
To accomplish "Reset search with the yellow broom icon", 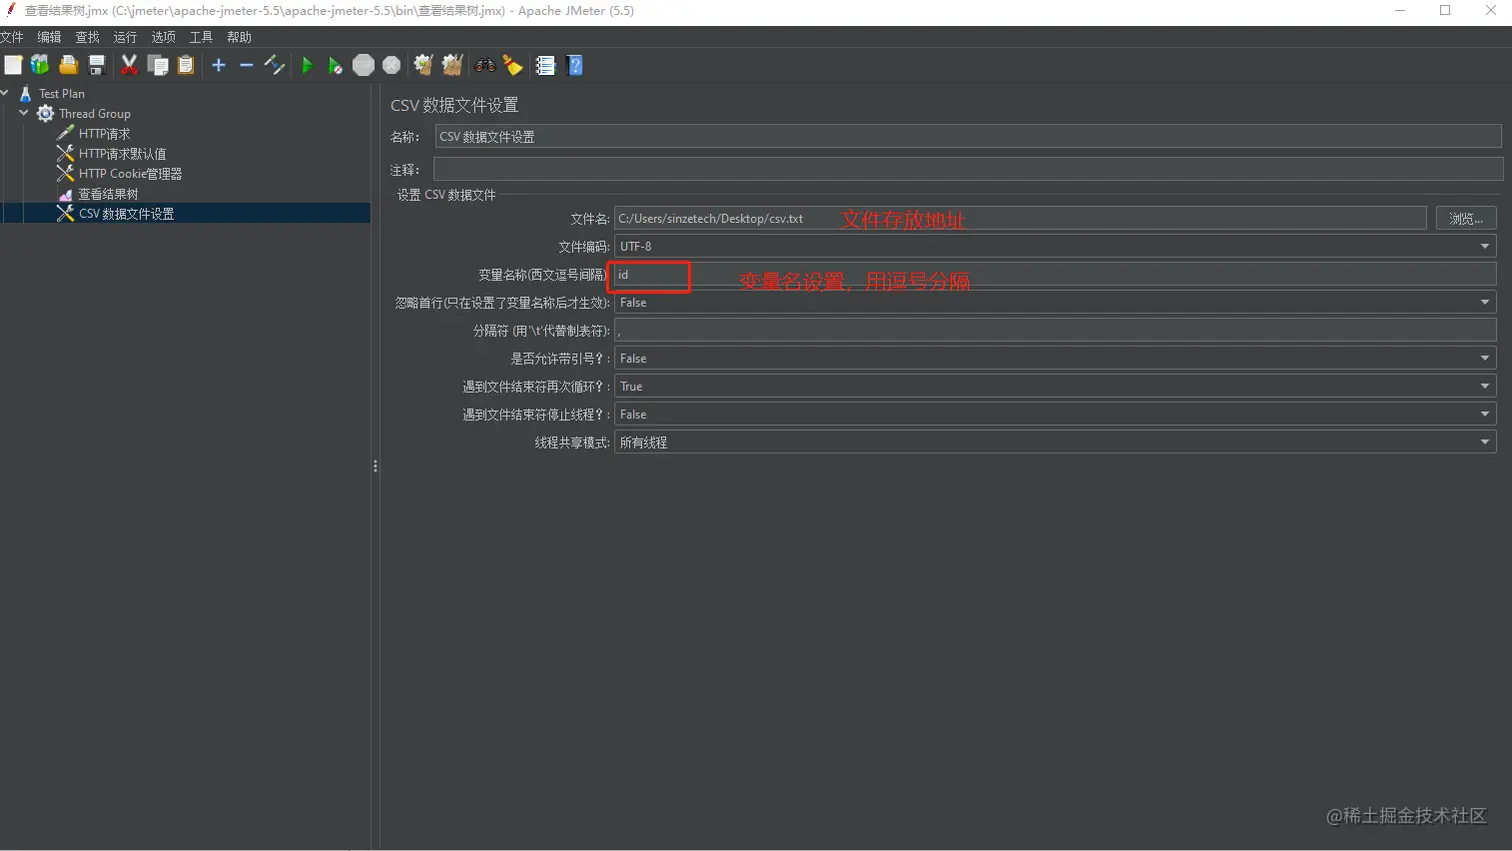I will pyautogui.click(x=513, y=65).
